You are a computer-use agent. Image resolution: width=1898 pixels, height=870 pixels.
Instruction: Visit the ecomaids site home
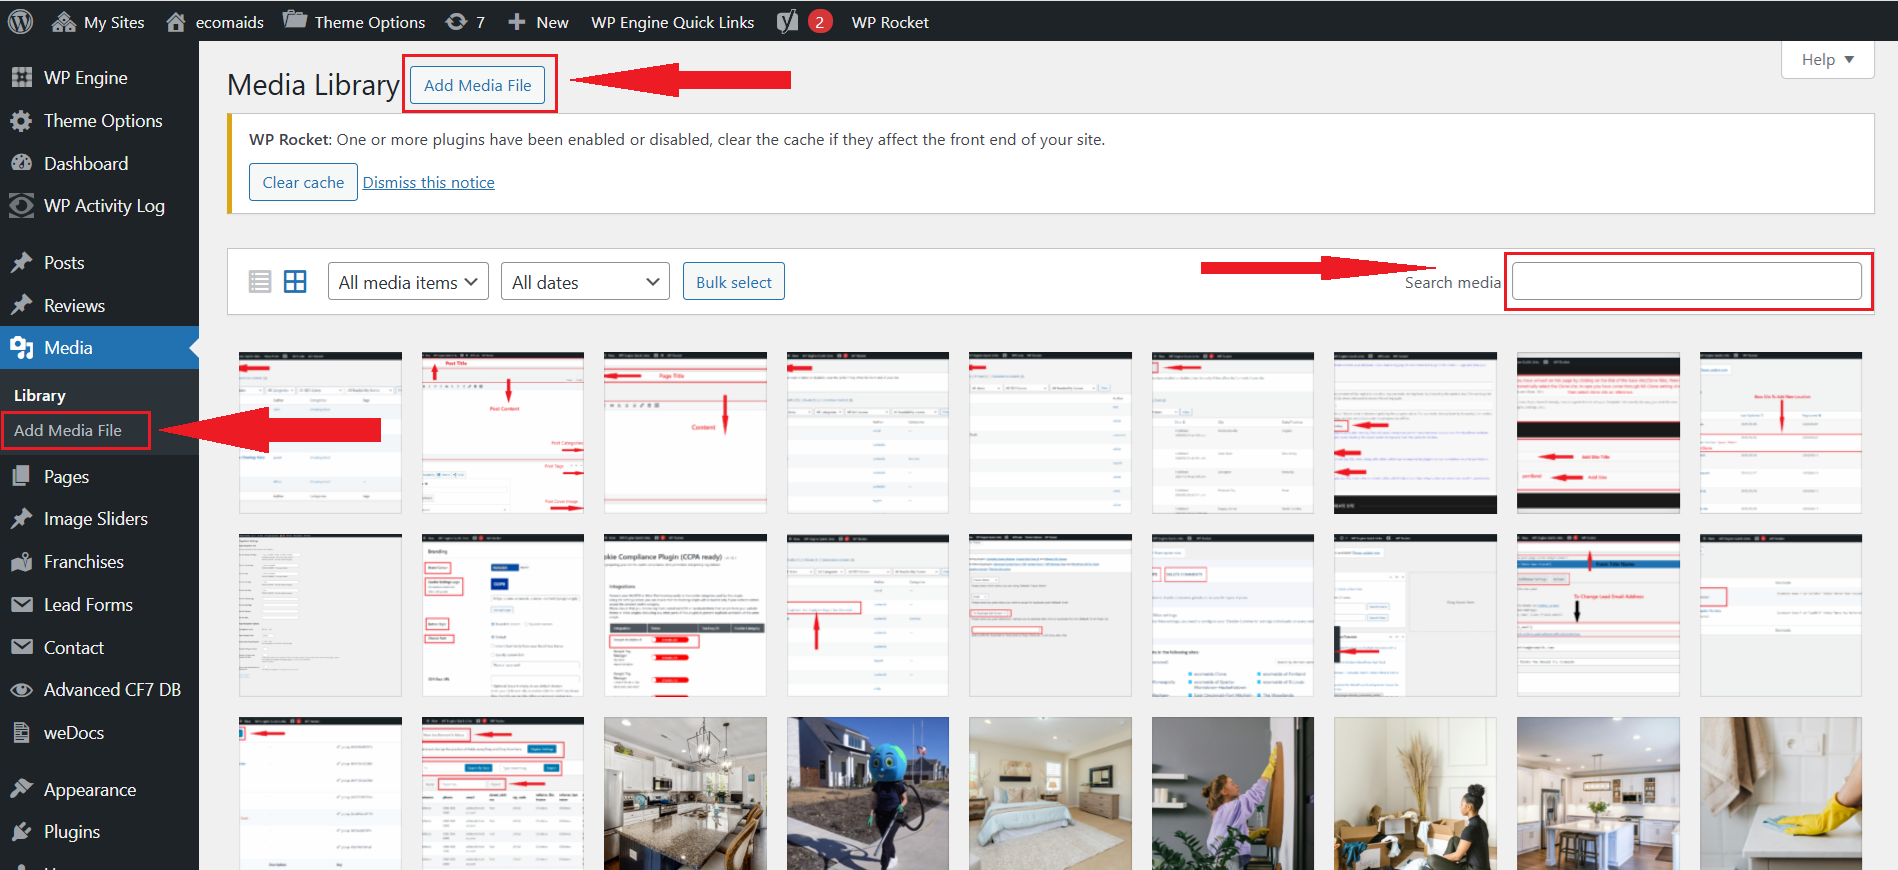click(x=215, y=21)
